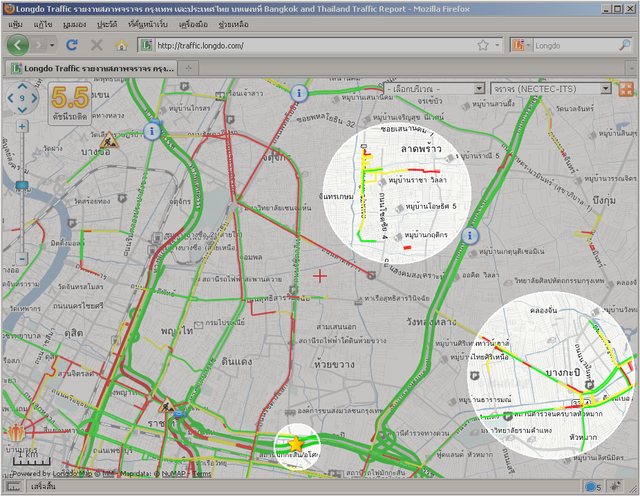This screenshot has height=496, width=640.
Task: Open the list-all-tabs dropdown
Action: pyautogui.click(x=632, y=68)
